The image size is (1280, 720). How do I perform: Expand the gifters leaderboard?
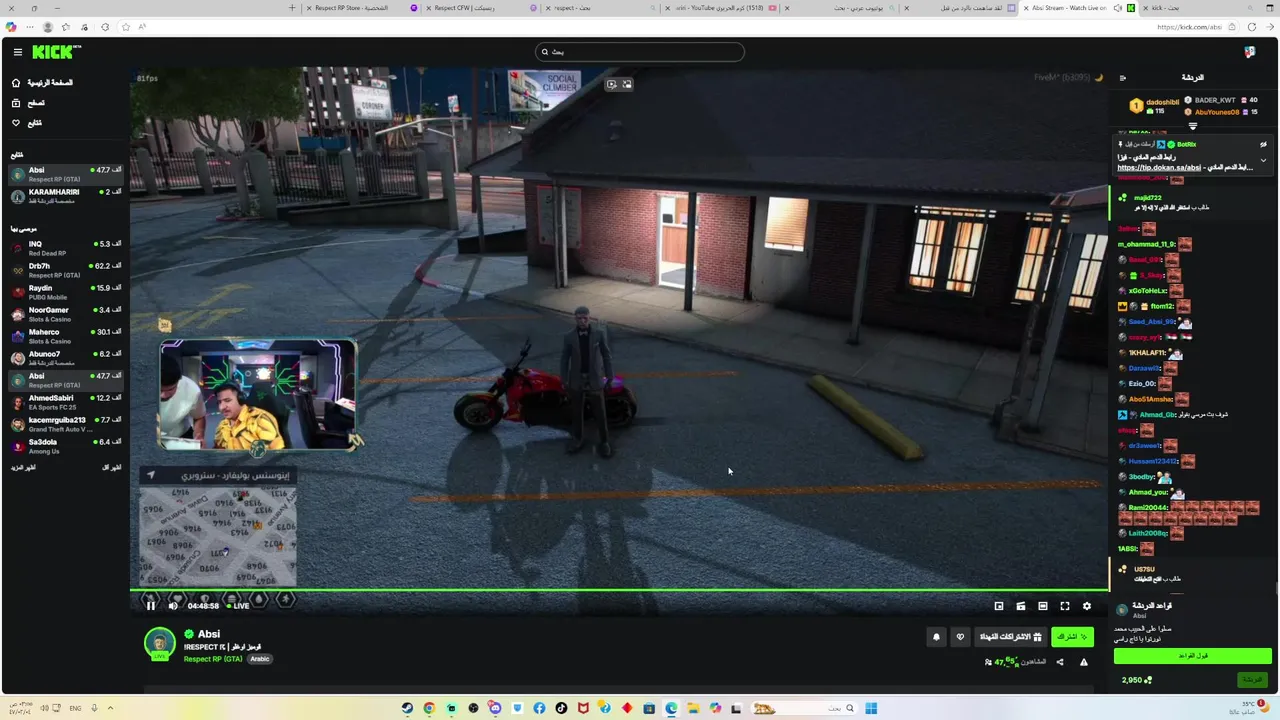click(1192, 126)
